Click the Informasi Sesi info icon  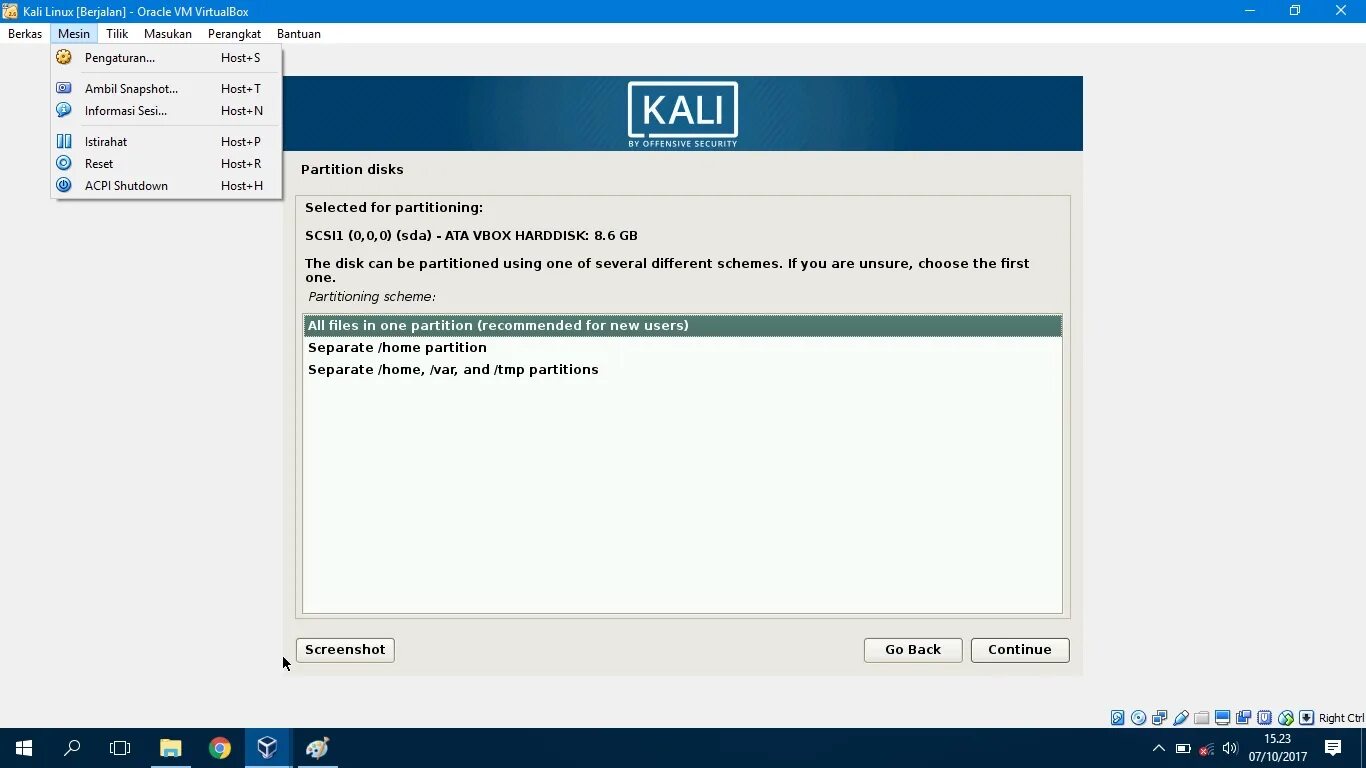point(64,110)
